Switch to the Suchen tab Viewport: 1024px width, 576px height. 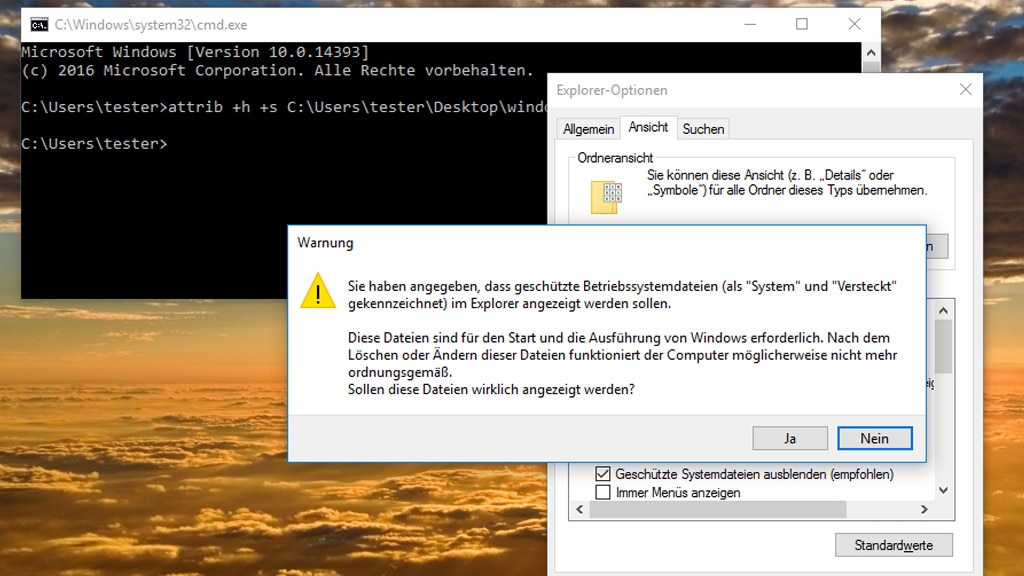[x=703, y=128]
